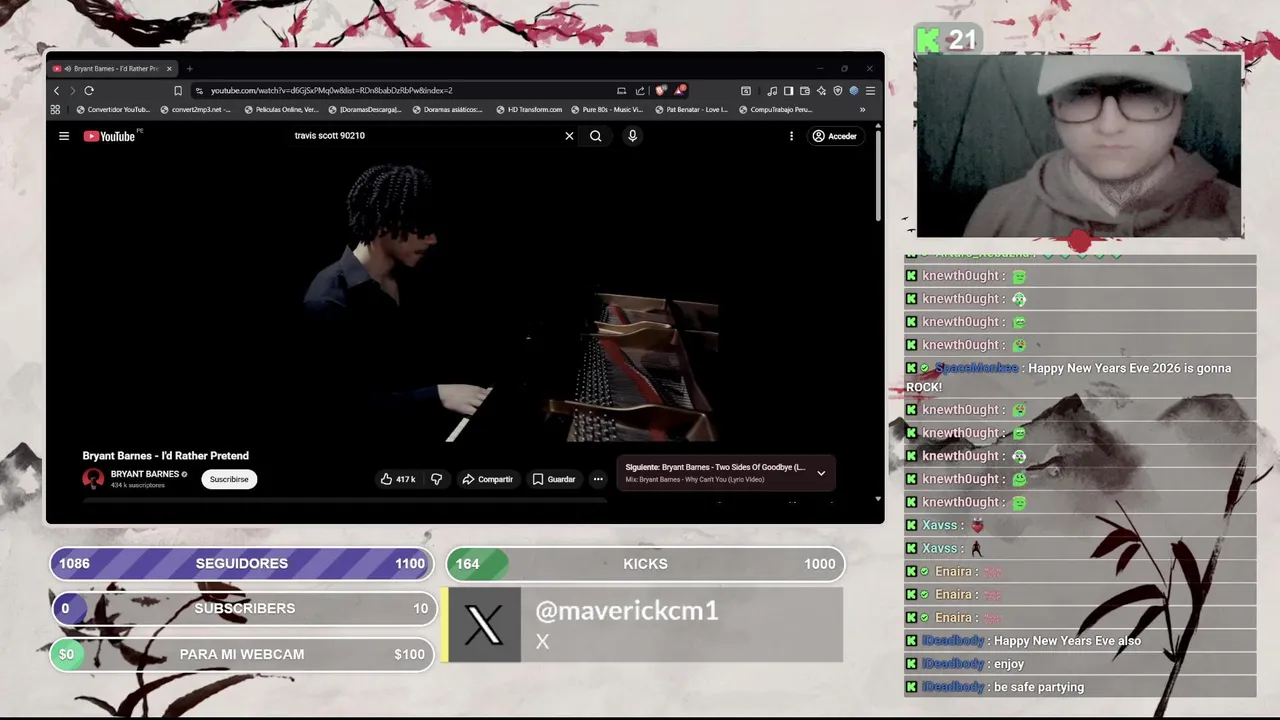Click the Acceder sign-in button
1280x720 pixels.
[x=835, y=136]
